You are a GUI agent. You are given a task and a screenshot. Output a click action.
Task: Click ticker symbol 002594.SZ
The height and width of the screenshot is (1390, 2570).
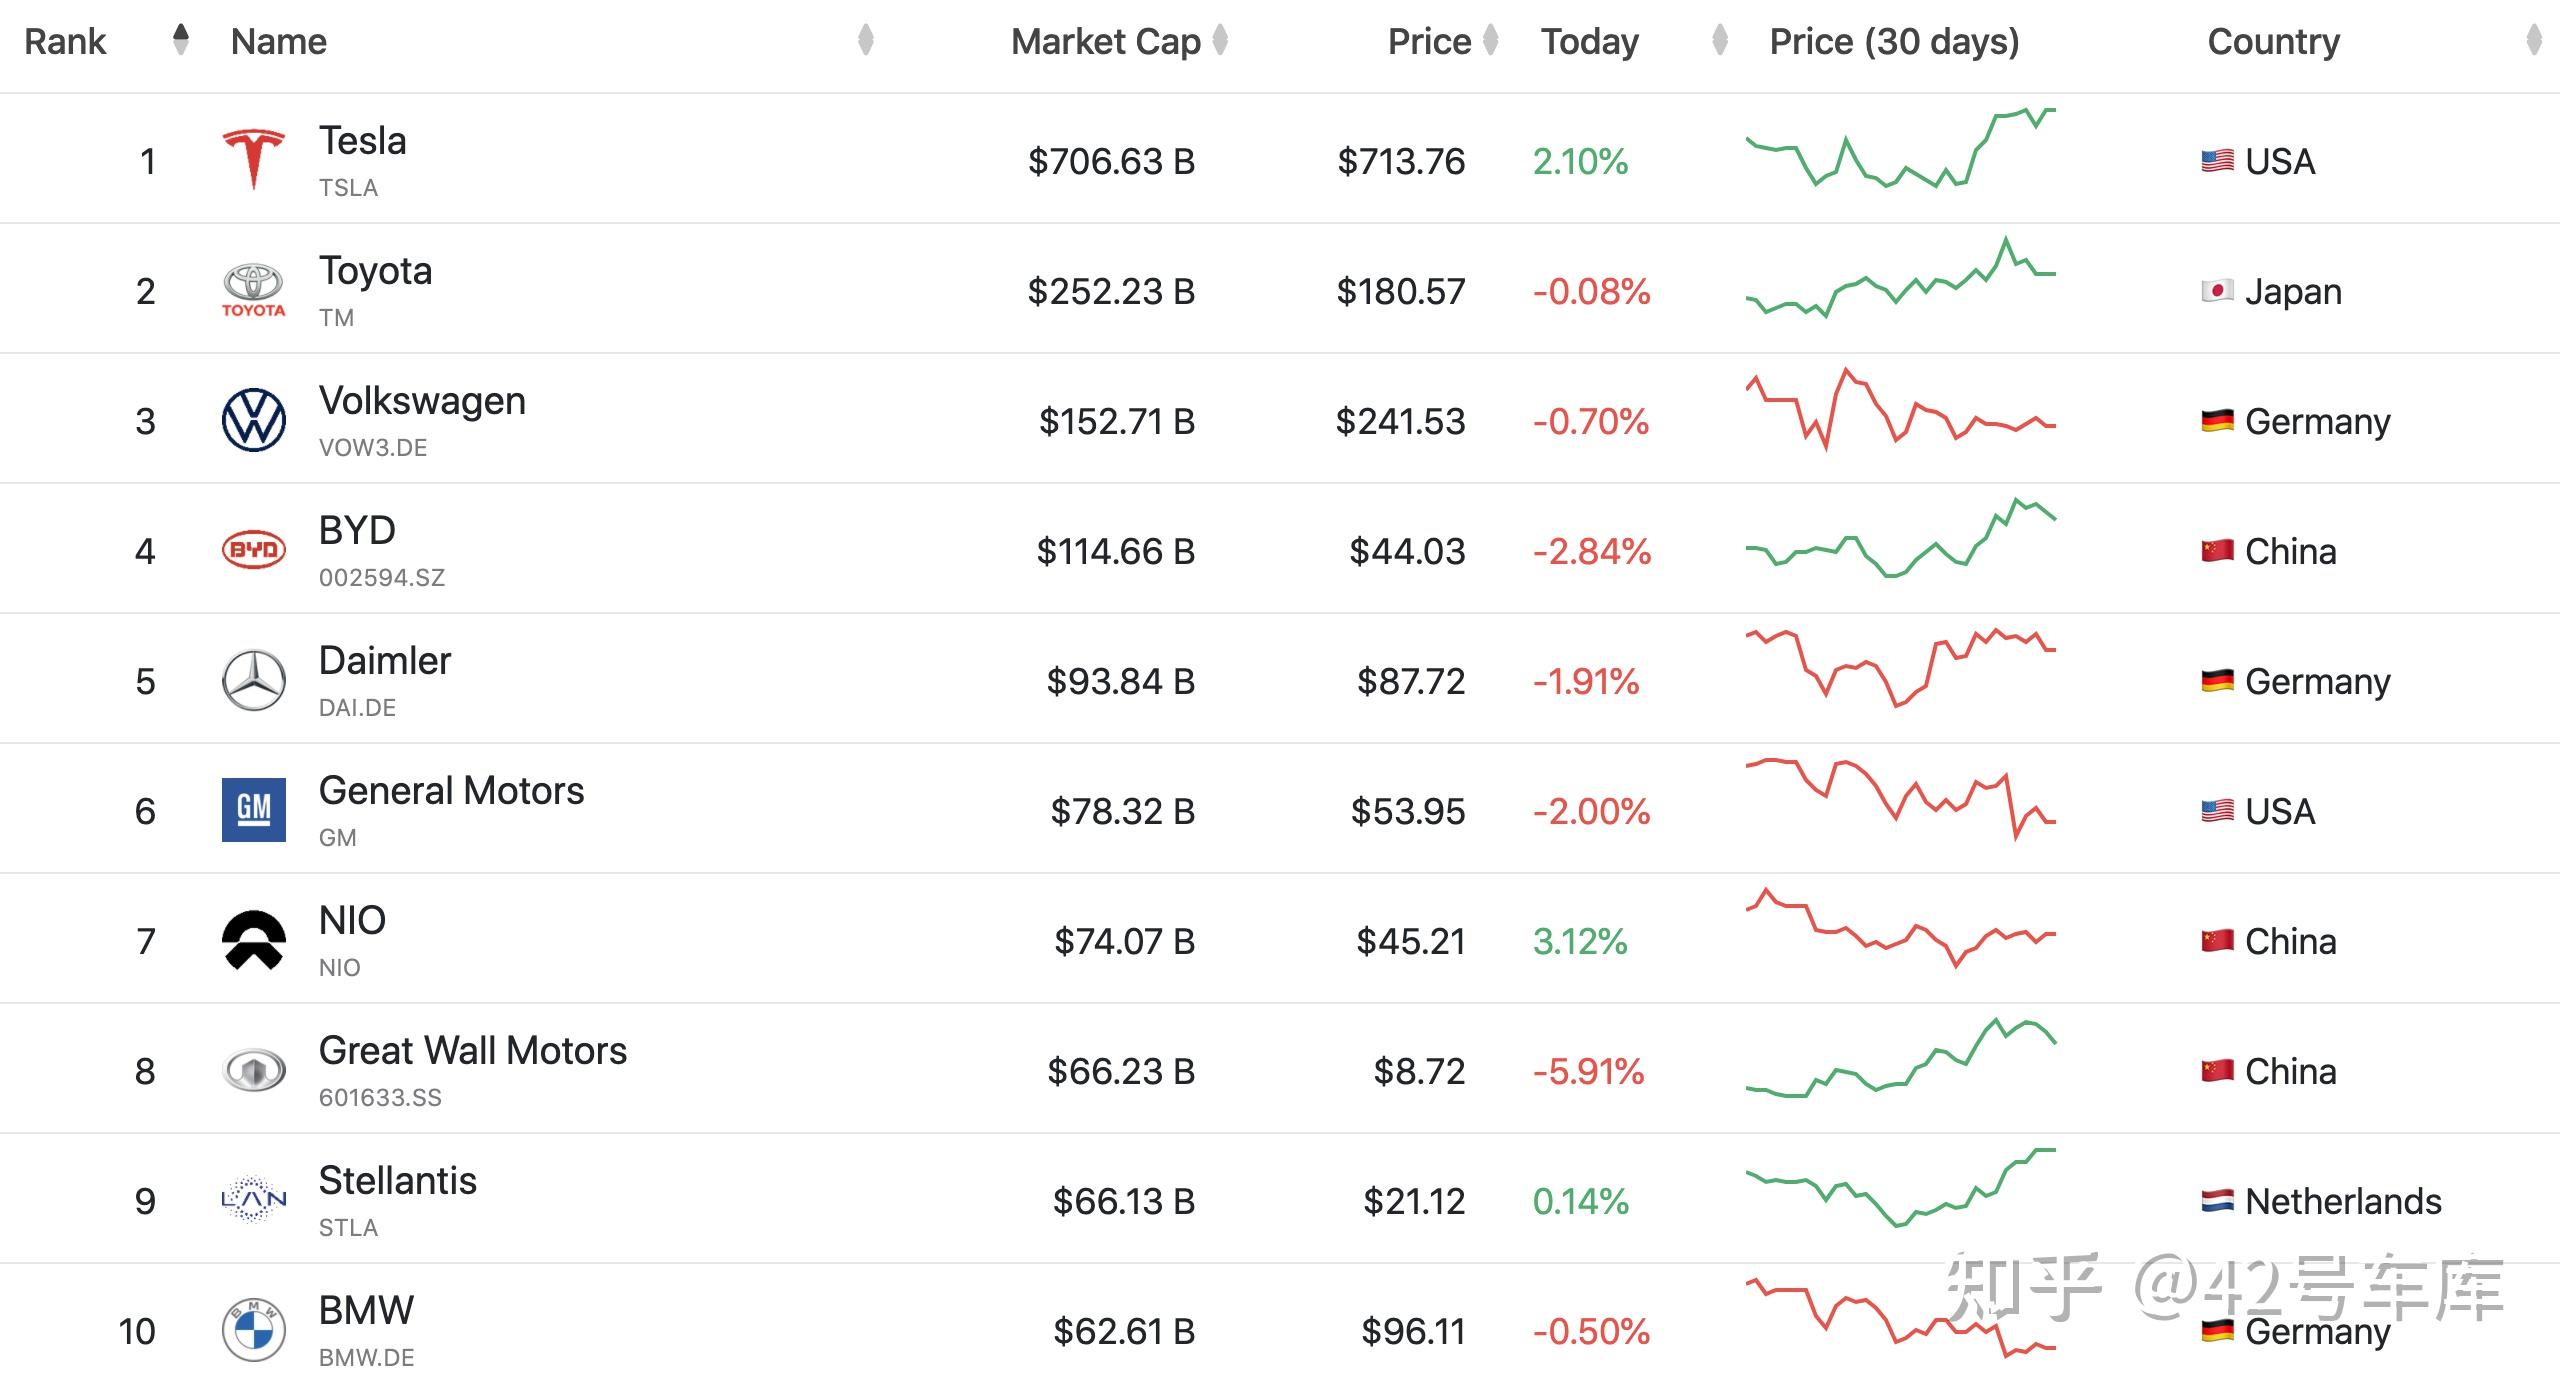click(382, 577)
